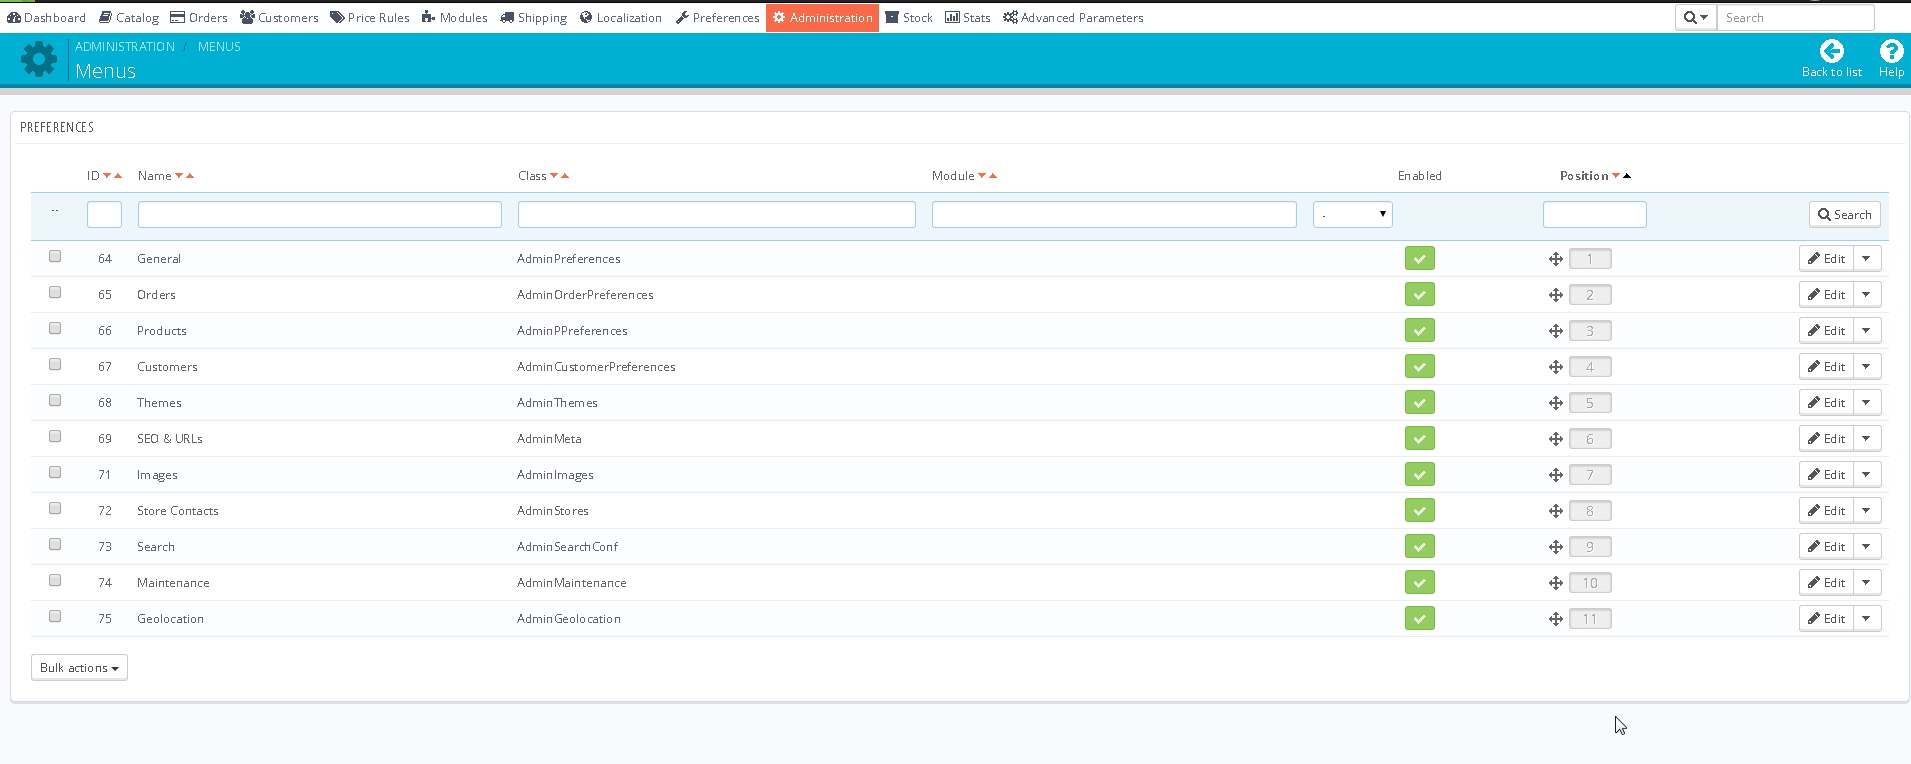1911x764 pixels.
Task: Sort Module column descending arrow
Action: (982, 176)
